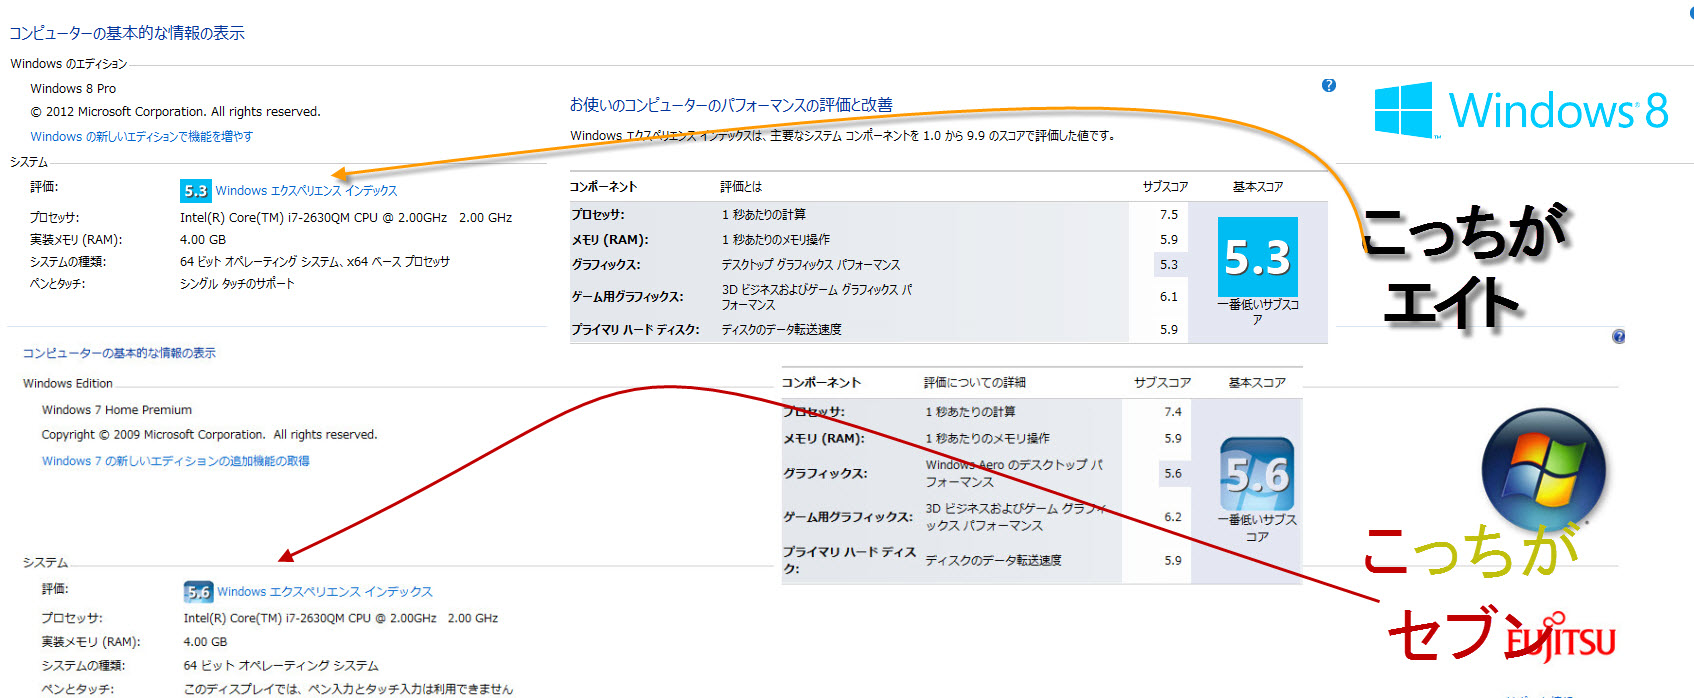1694x698 pixels.
Task: Click 評価についての詳細 column header
Action: pyautogui.click(x=975, y=383)
